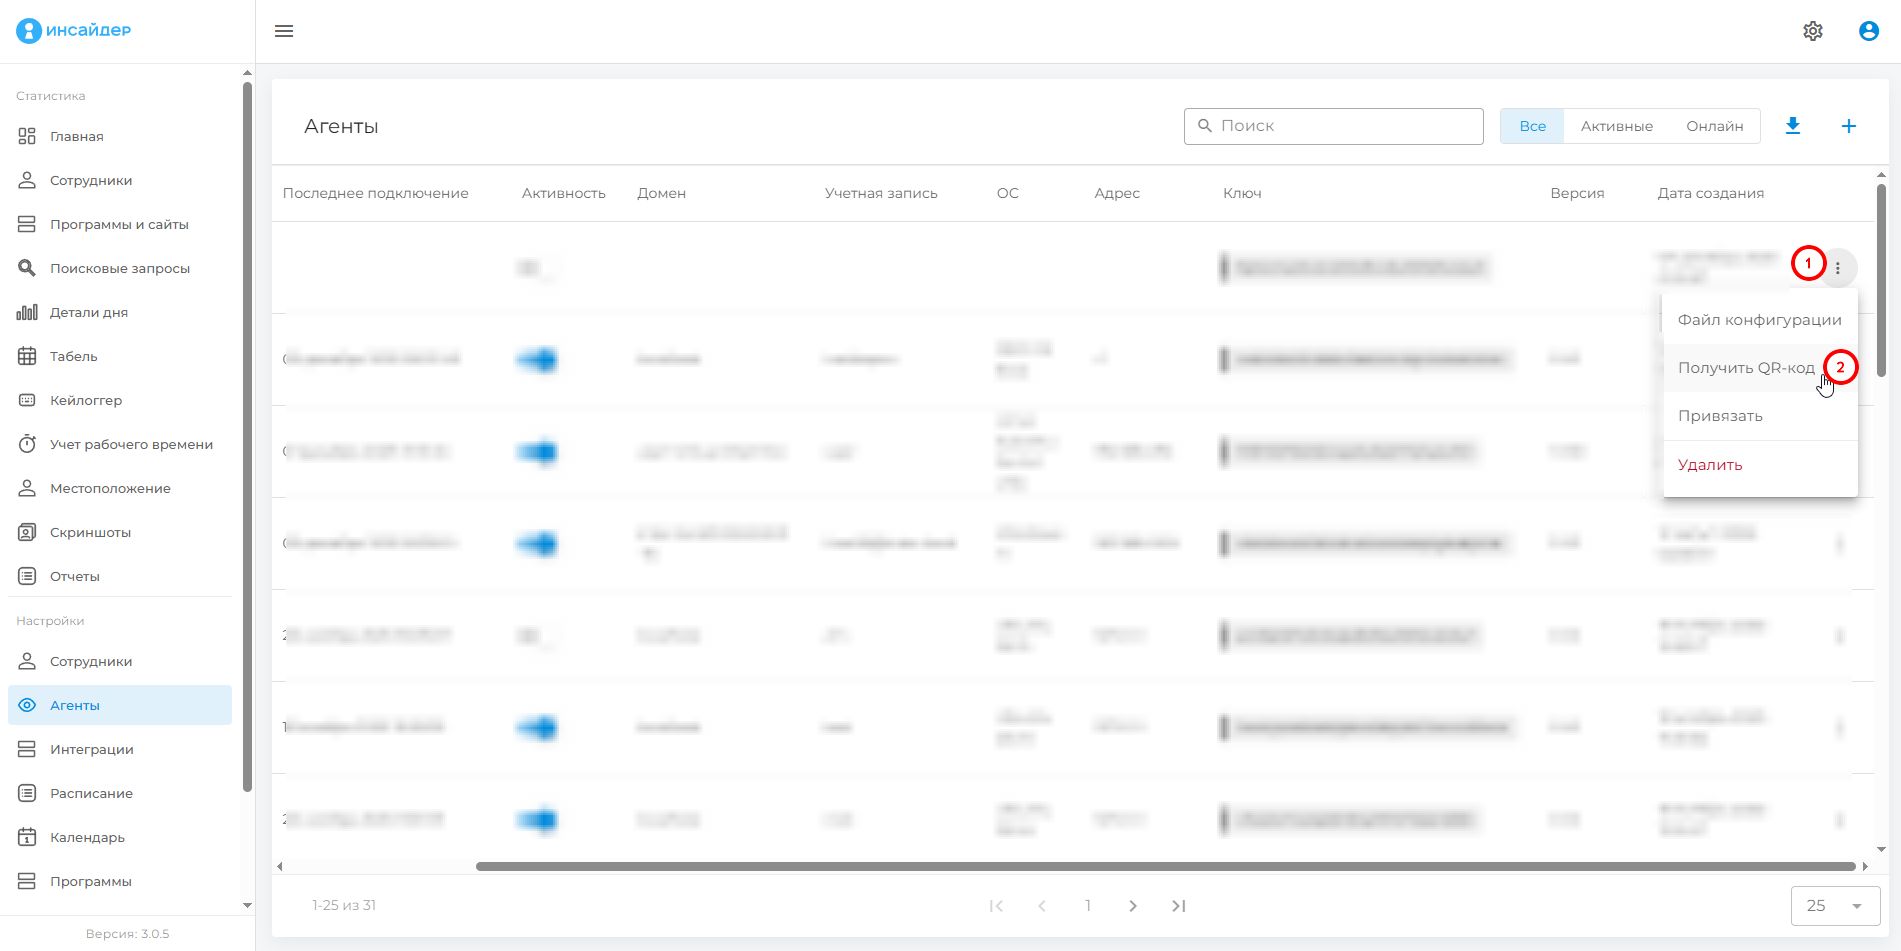Image resolution: width=1901 pixels, height=951 pixels.
Task: Click the horizontal scrollbar below the table
Action: pyautogui.click(x=1165, y=866)
